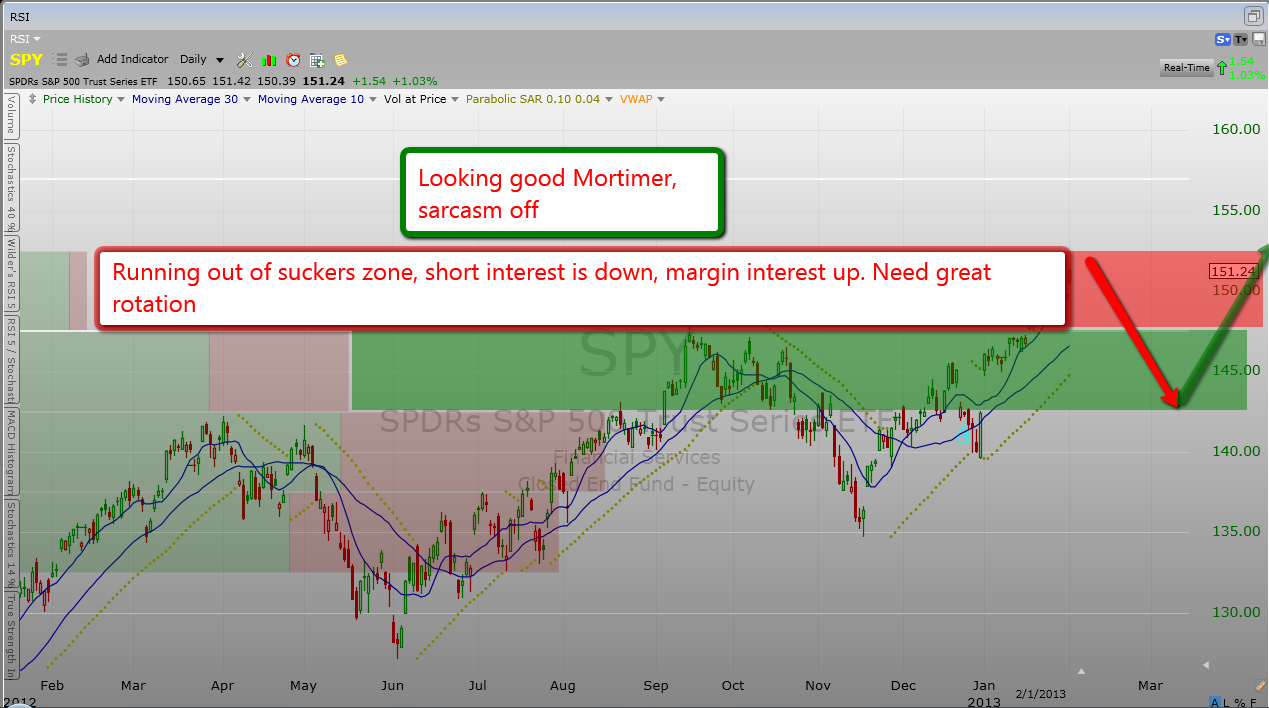Screen dimensions: 1269x708
Task: Click the Real-Time button
Action: point(1186,68)
